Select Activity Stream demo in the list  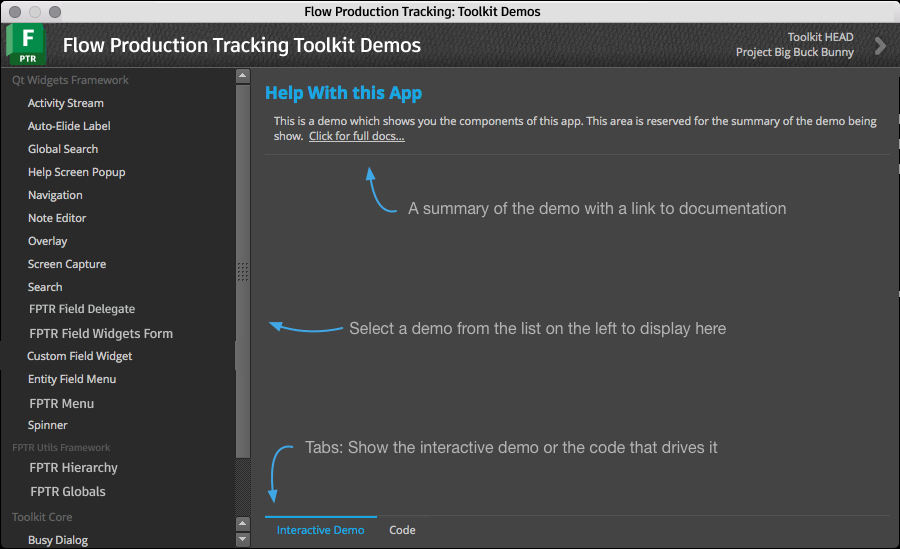[x=66, y=103]
